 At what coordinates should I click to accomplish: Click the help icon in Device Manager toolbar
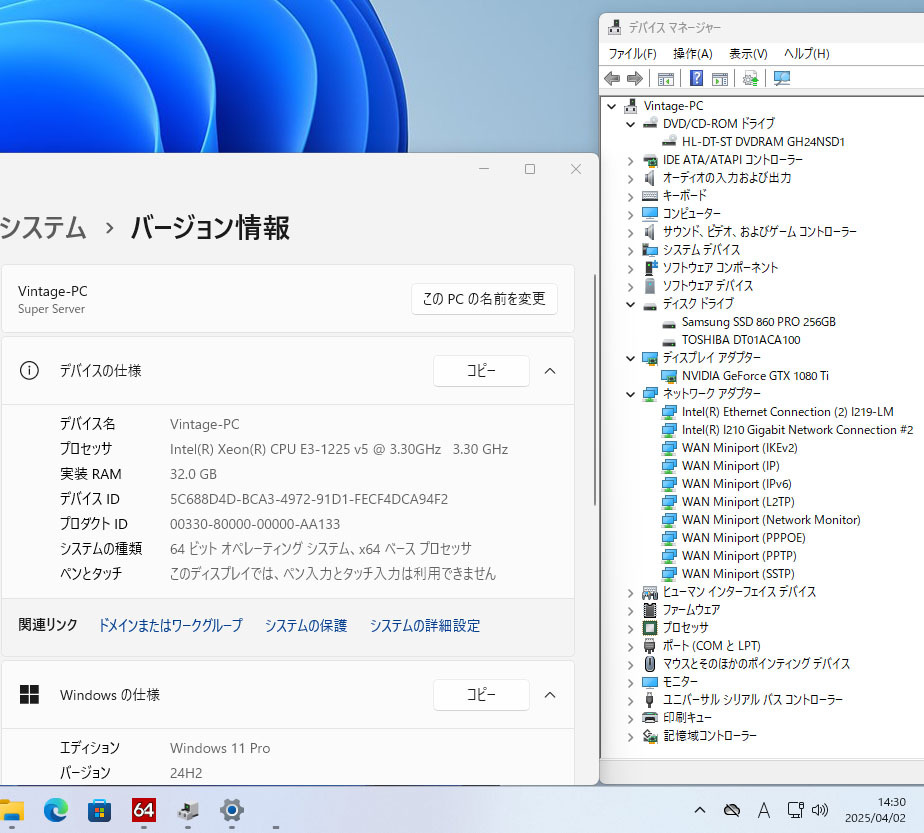pos(697,78)
